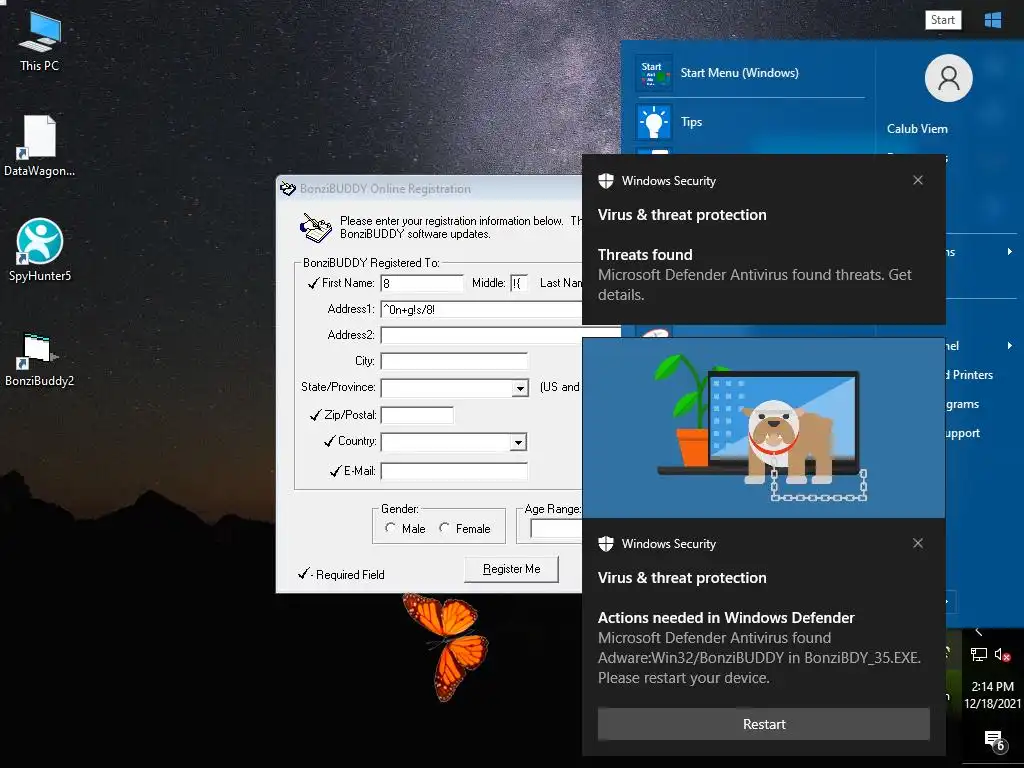The width and height of the screenshot is (1024, 768).
Task: Click 'Threats found' notification heading
Action: pos(645,255)
